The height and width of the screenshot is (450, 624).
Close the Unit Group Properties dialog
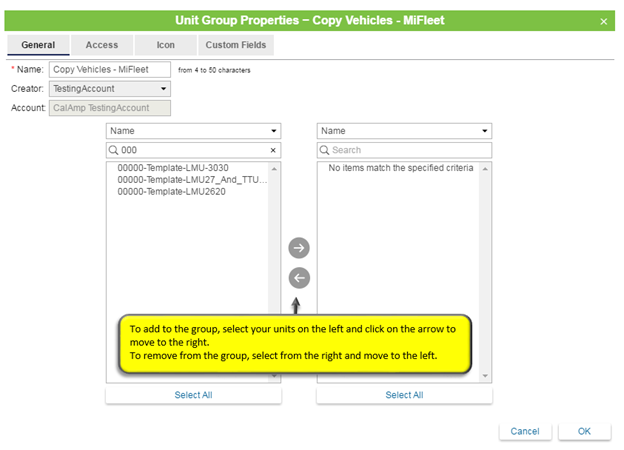click(603, 21)
